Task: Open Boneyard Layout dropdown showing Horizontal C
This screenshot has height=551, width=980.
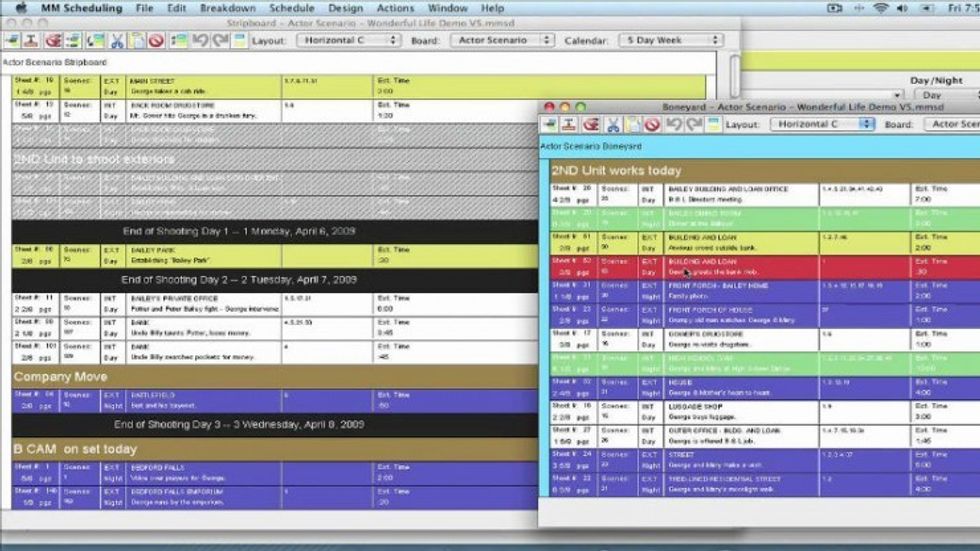Action: pyautogui.click(x=822, y=124)
